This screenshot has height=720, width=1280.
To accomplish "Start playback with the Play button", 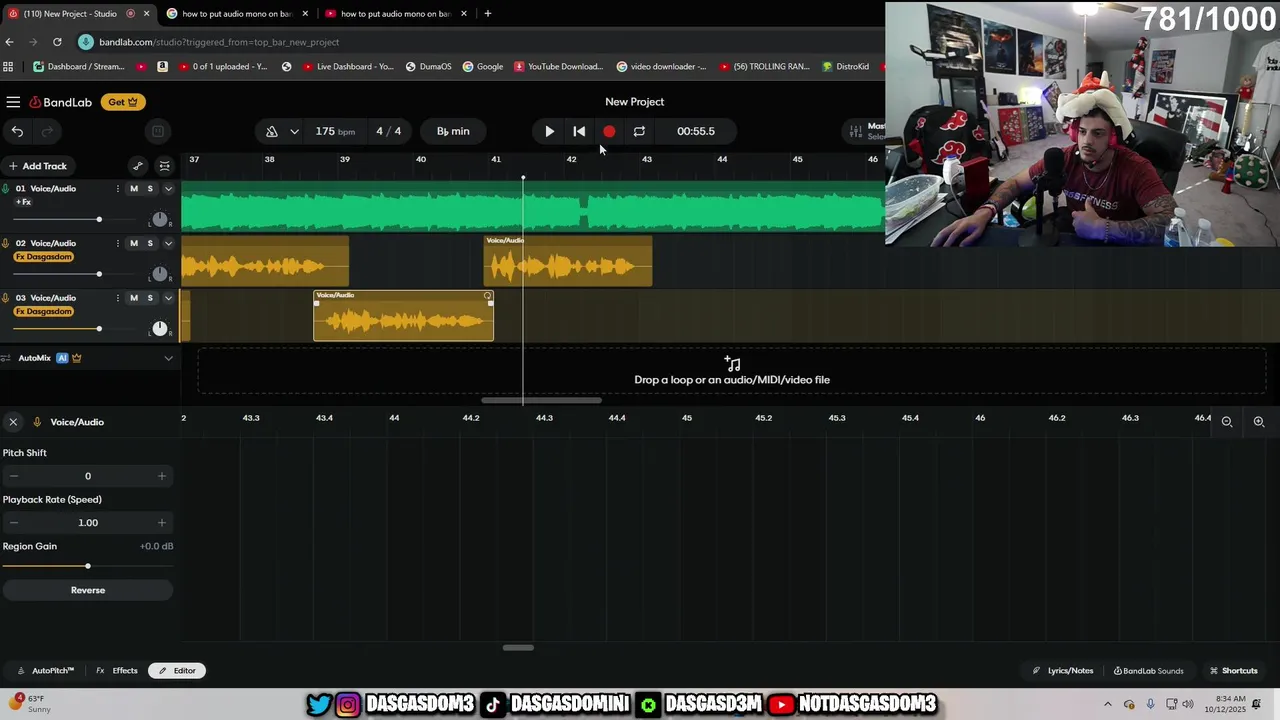I will 549,131.
